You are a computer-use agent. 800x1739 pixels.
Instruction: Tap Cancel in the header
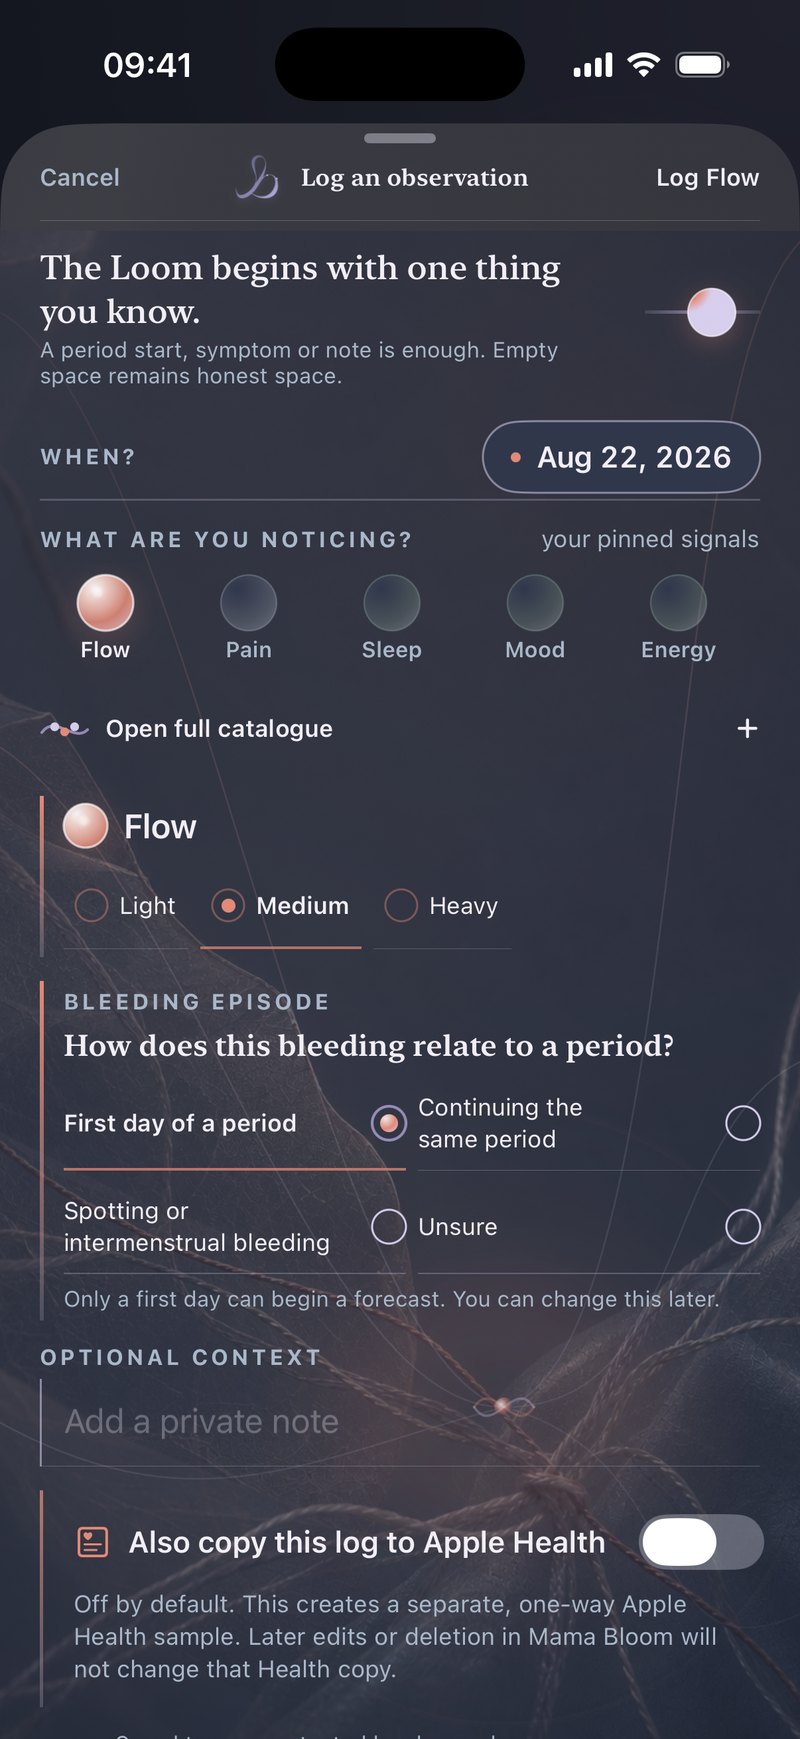pos(80,178)
